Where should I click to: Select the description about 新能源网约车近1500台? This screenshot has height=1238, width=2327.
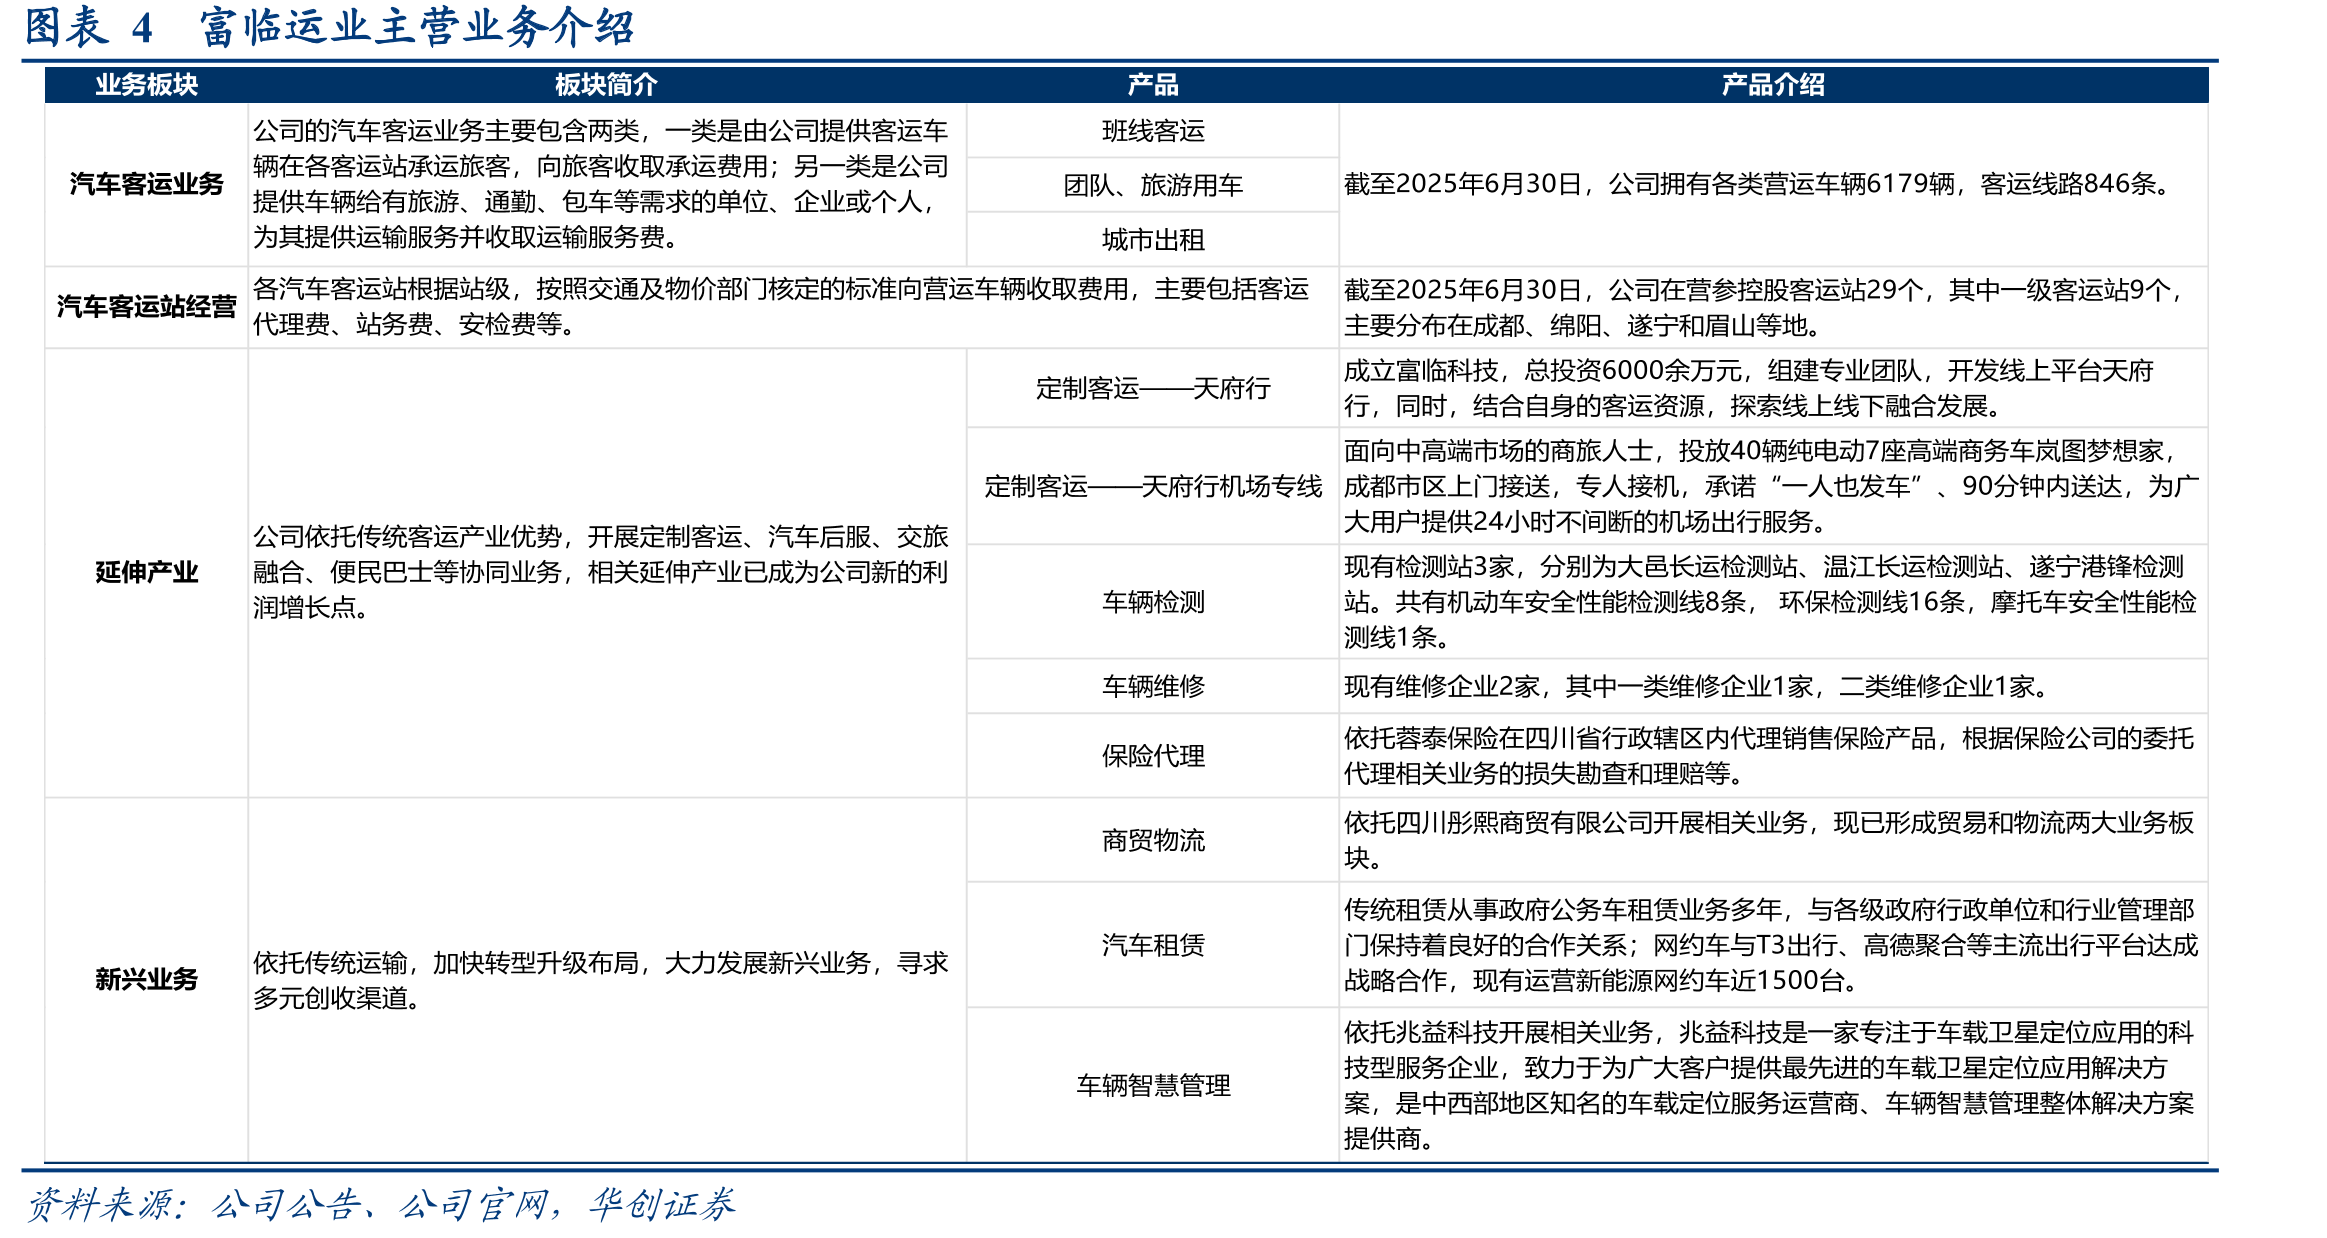pyautogui.click(x=1771, y=945)
